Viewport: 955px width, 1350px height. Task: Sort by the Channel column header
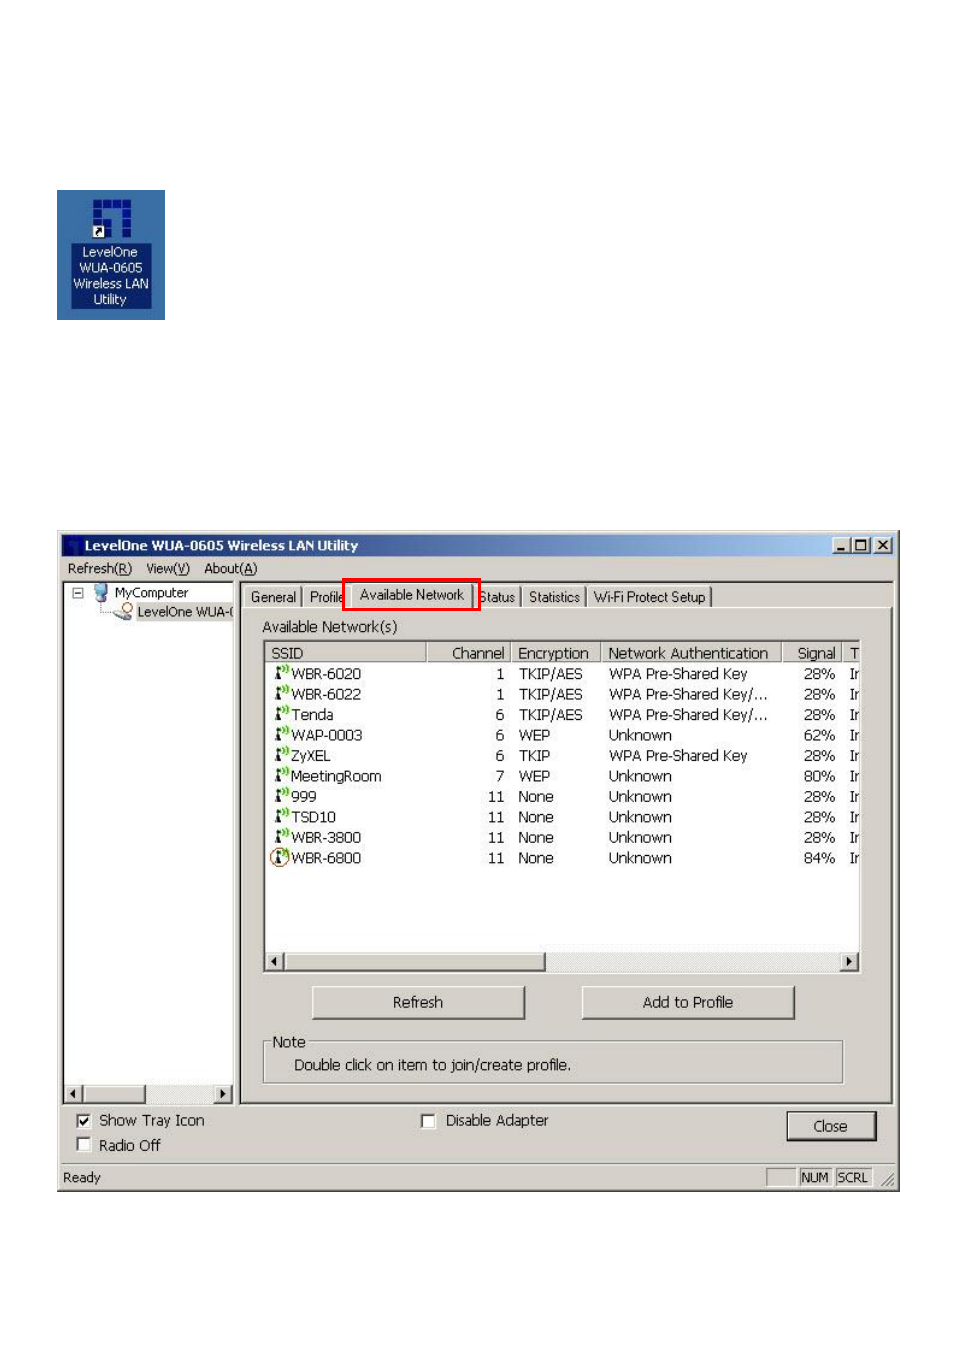[x=469, y=653]
